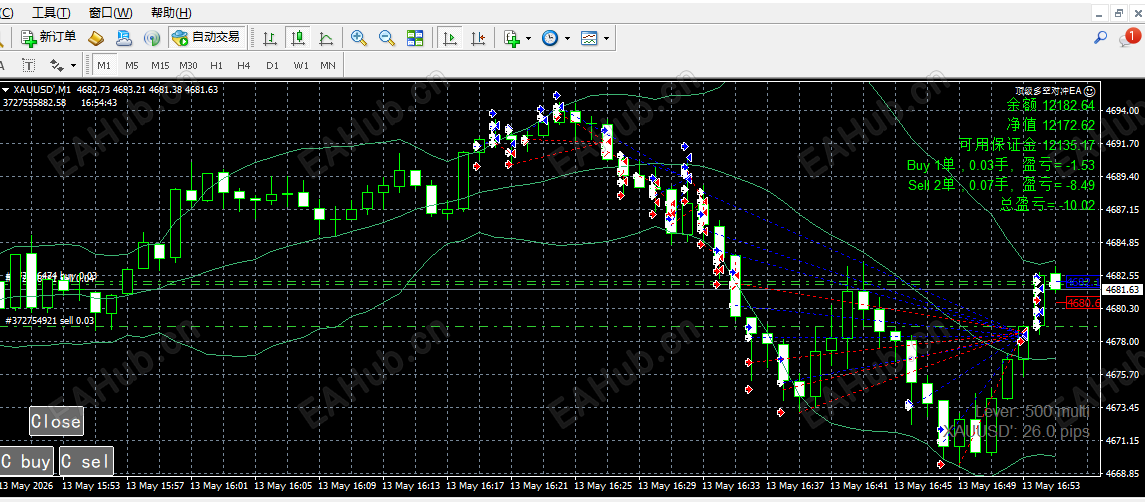This screenshot has width=1145, height=502.
Task: Click the chart templates icon
Action: click(x=589, y=38)
